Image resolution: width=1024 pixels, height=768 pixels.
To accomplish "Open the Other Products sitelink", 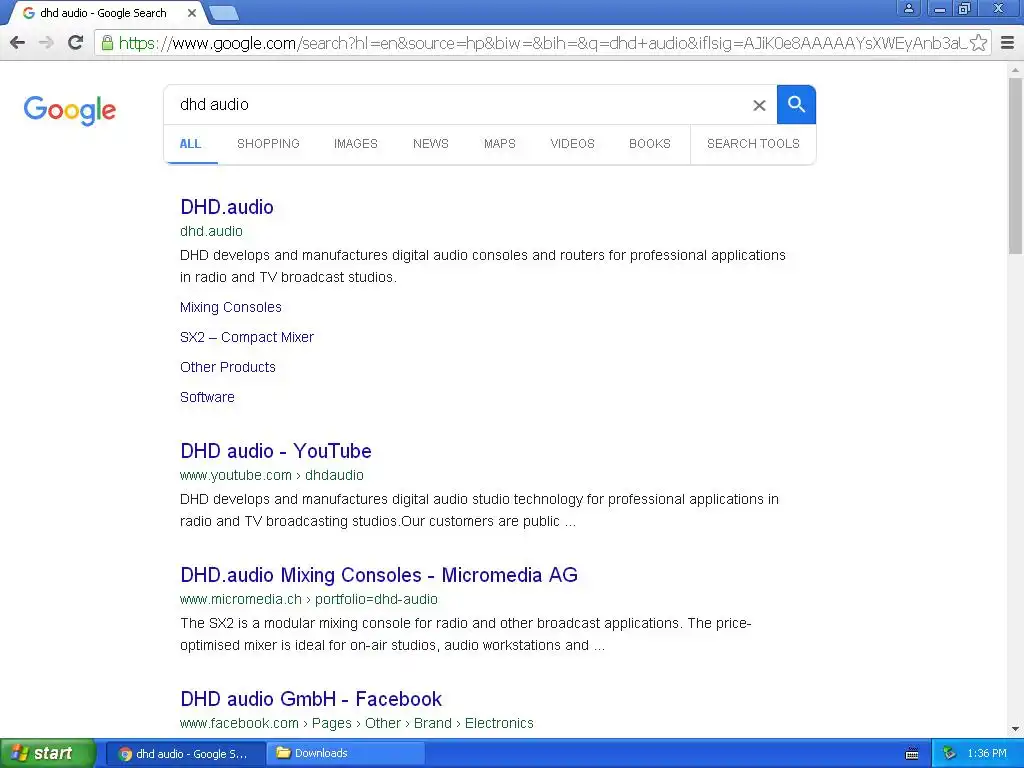I will (x=228, y=367).
